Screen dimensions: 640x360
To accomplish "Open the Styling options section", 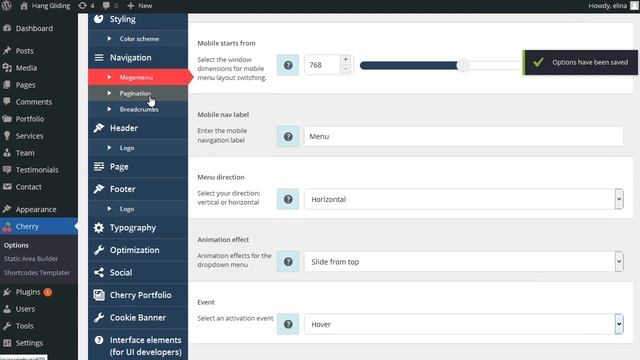I will tap(138, 20).
